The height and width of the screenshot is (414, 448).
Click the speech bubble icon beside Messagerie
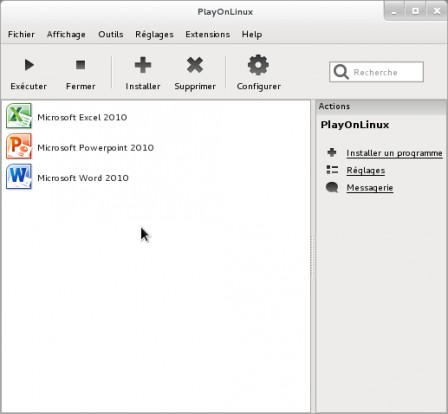pyautogui.click(x=332, y=187)
